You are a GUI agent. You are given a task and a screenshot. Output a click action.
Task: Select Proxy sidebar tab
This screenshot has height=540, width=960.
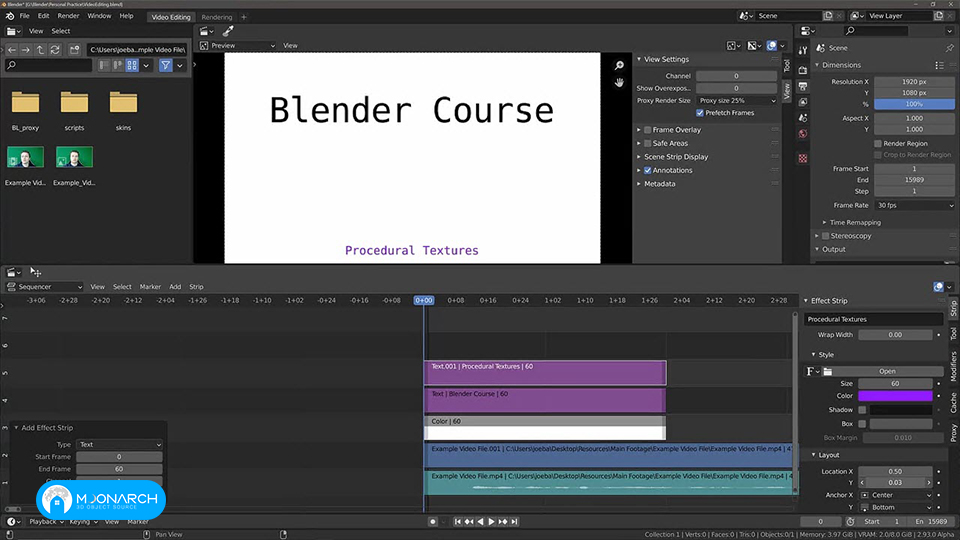(x=954, y=433)
